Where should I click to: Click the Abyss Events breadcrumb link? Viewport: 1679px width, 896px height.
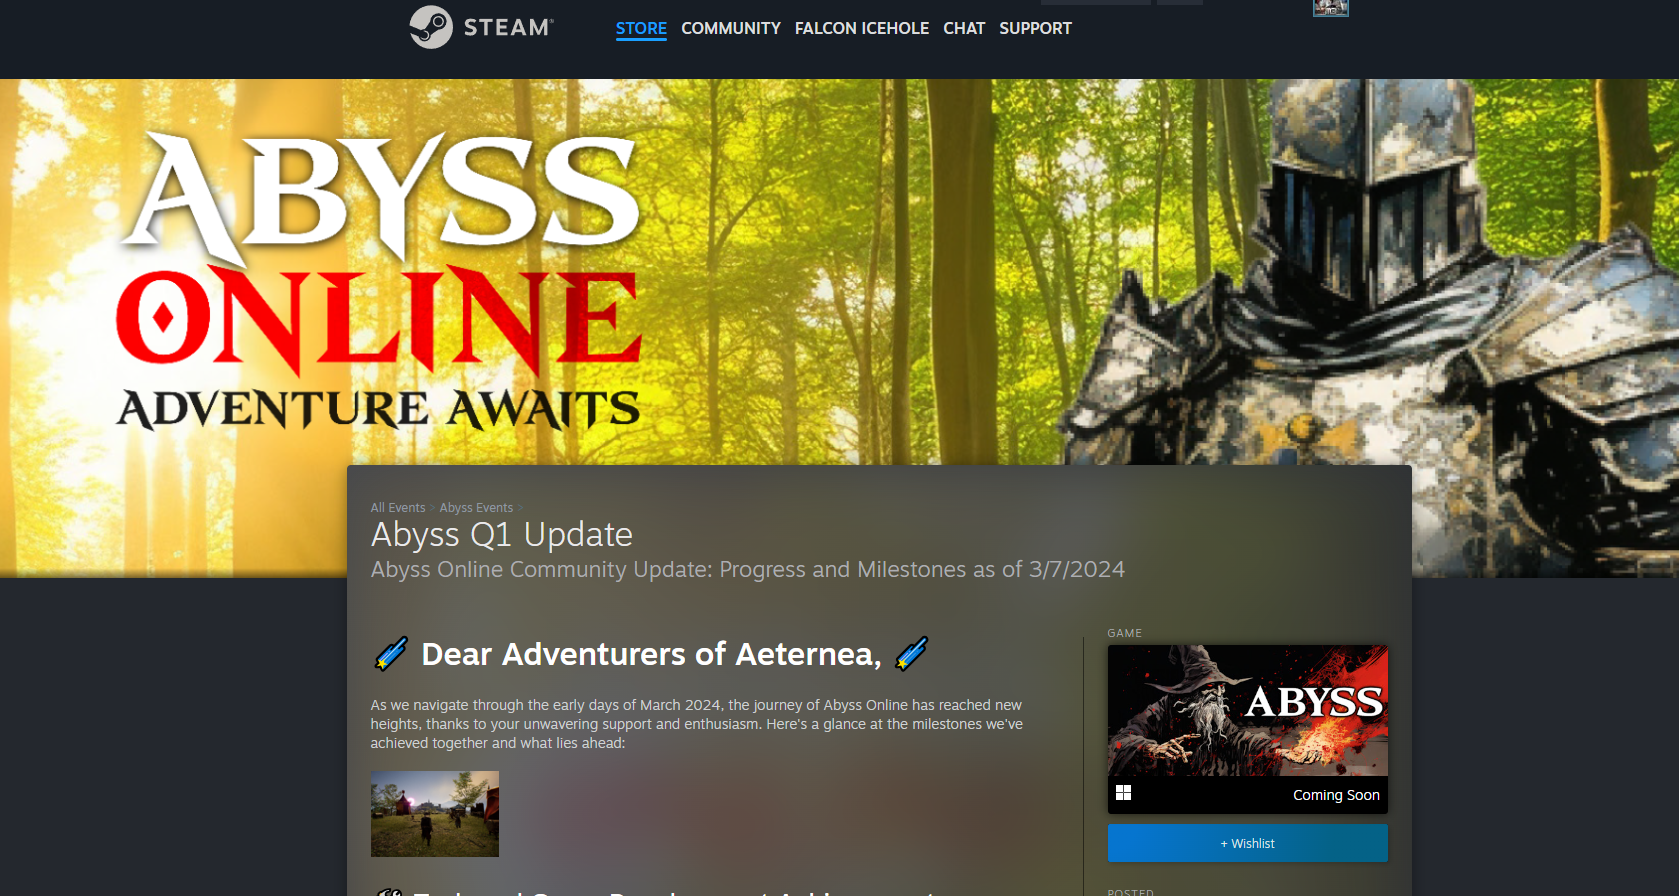[476, 508]
